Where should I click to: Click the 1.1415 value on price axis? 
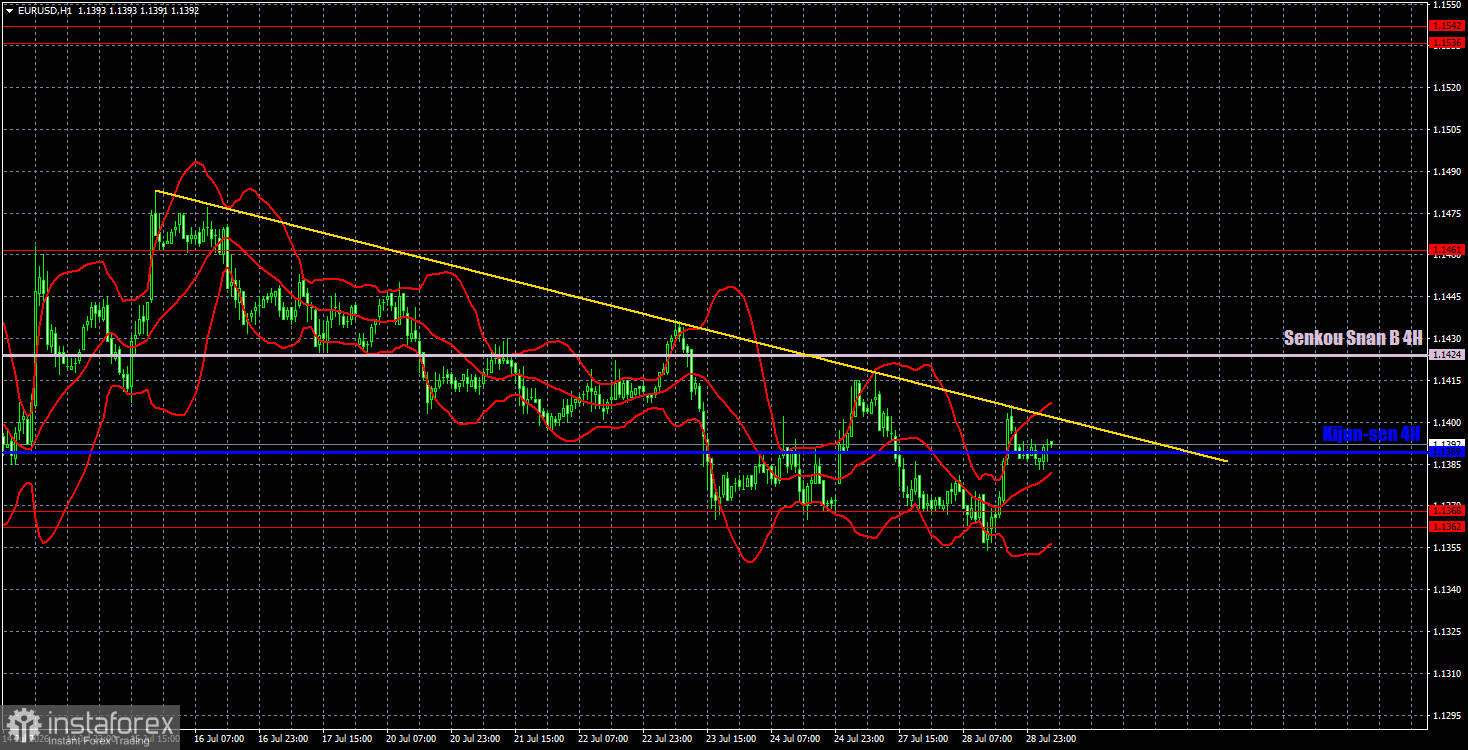1446,381
